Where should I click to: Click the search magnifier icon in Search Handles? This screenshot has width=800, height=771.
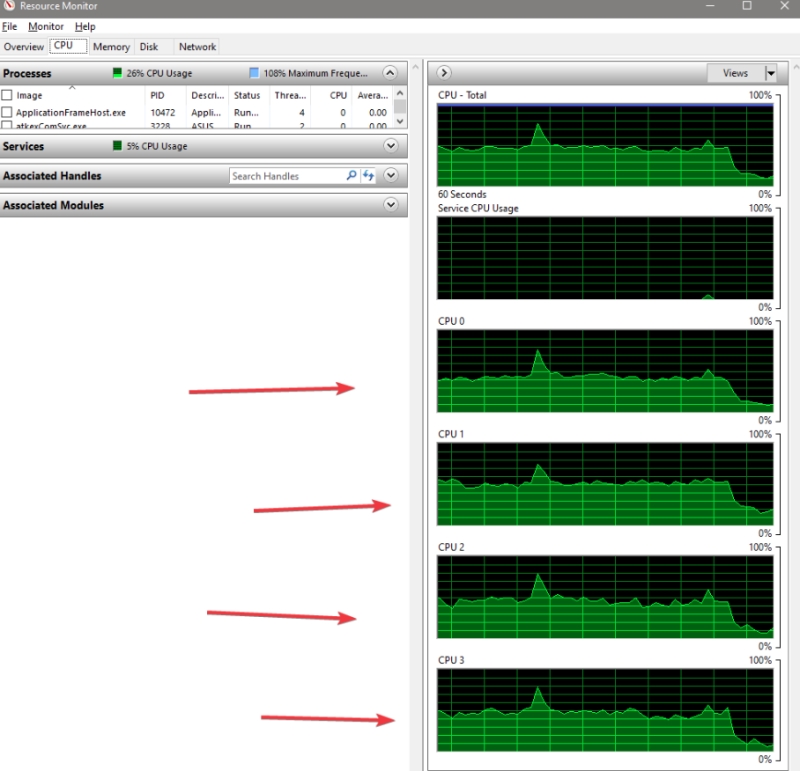click(x=351, y=176)
